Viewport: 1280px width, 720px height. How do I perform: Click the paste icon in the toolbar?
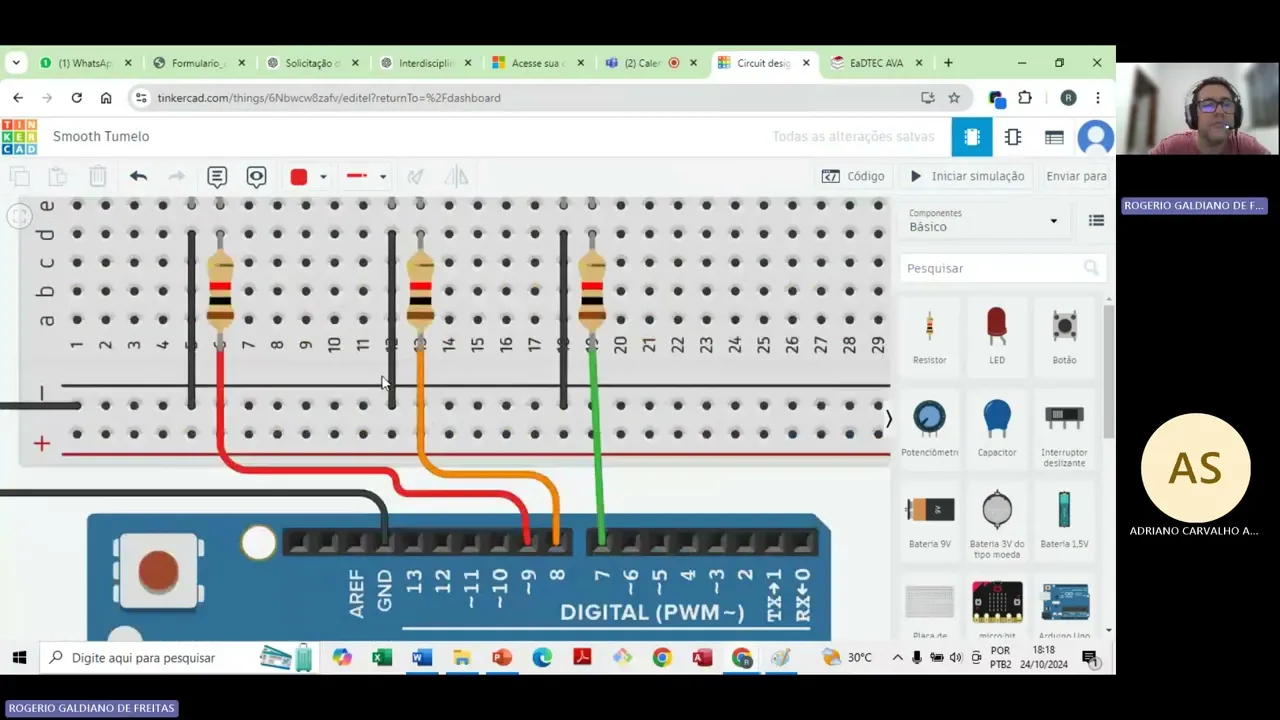(58, 176)
